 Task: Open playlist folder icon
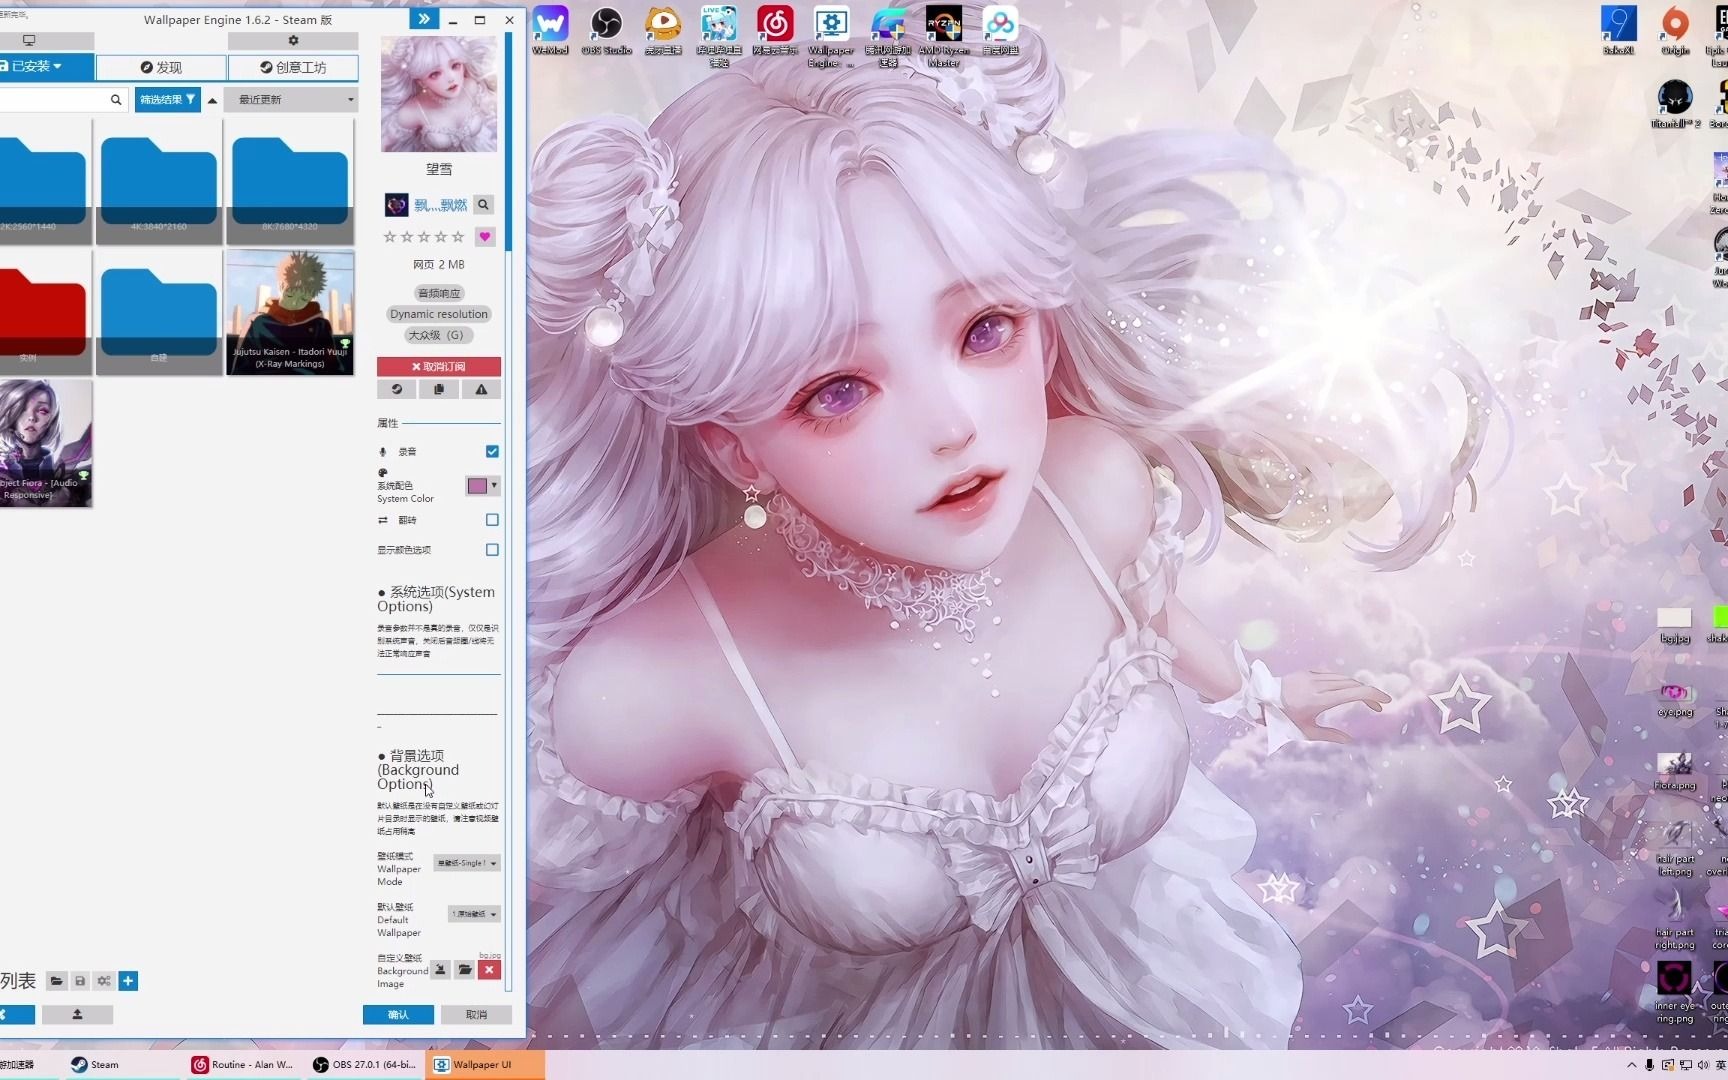pyautogui.click(x=56, y=982)
